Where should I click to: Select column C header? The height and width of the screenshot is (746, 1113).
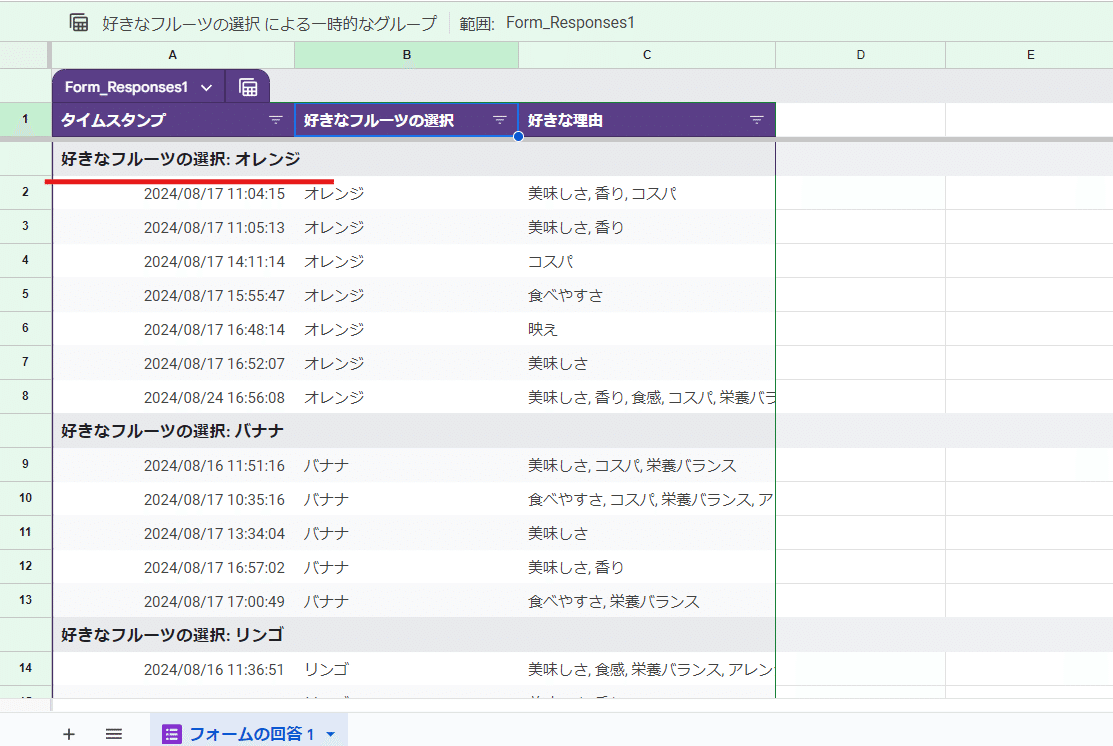(647, 55)
